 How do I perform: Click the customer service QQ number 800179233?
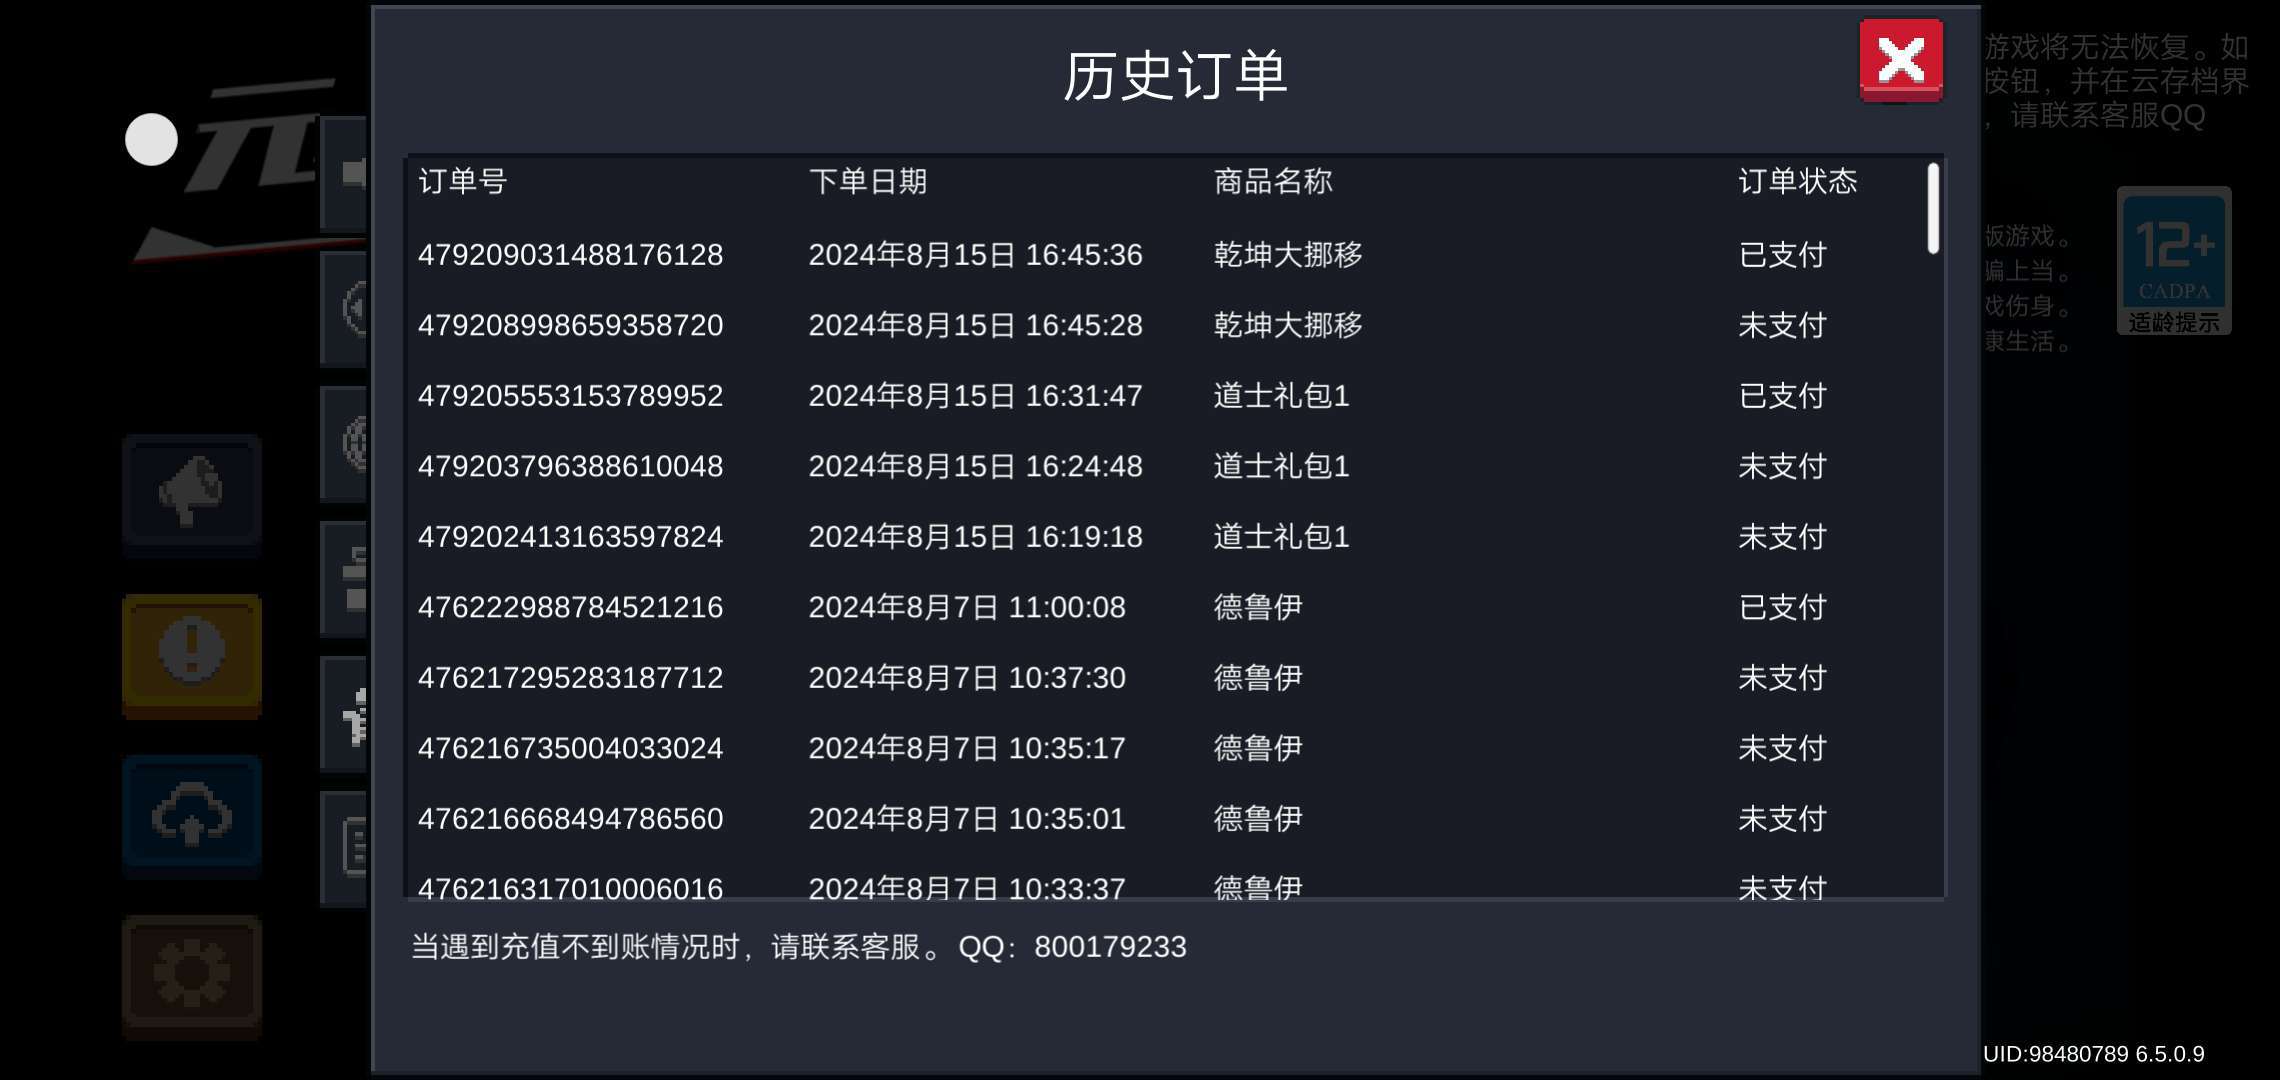tap(1110, 947)
